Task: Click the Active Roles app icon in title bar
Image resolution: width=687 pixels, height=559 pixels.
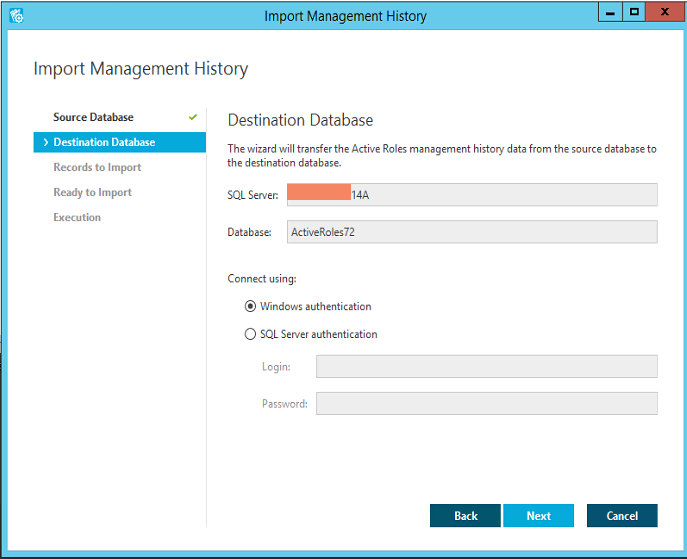Action: point(17,16)
